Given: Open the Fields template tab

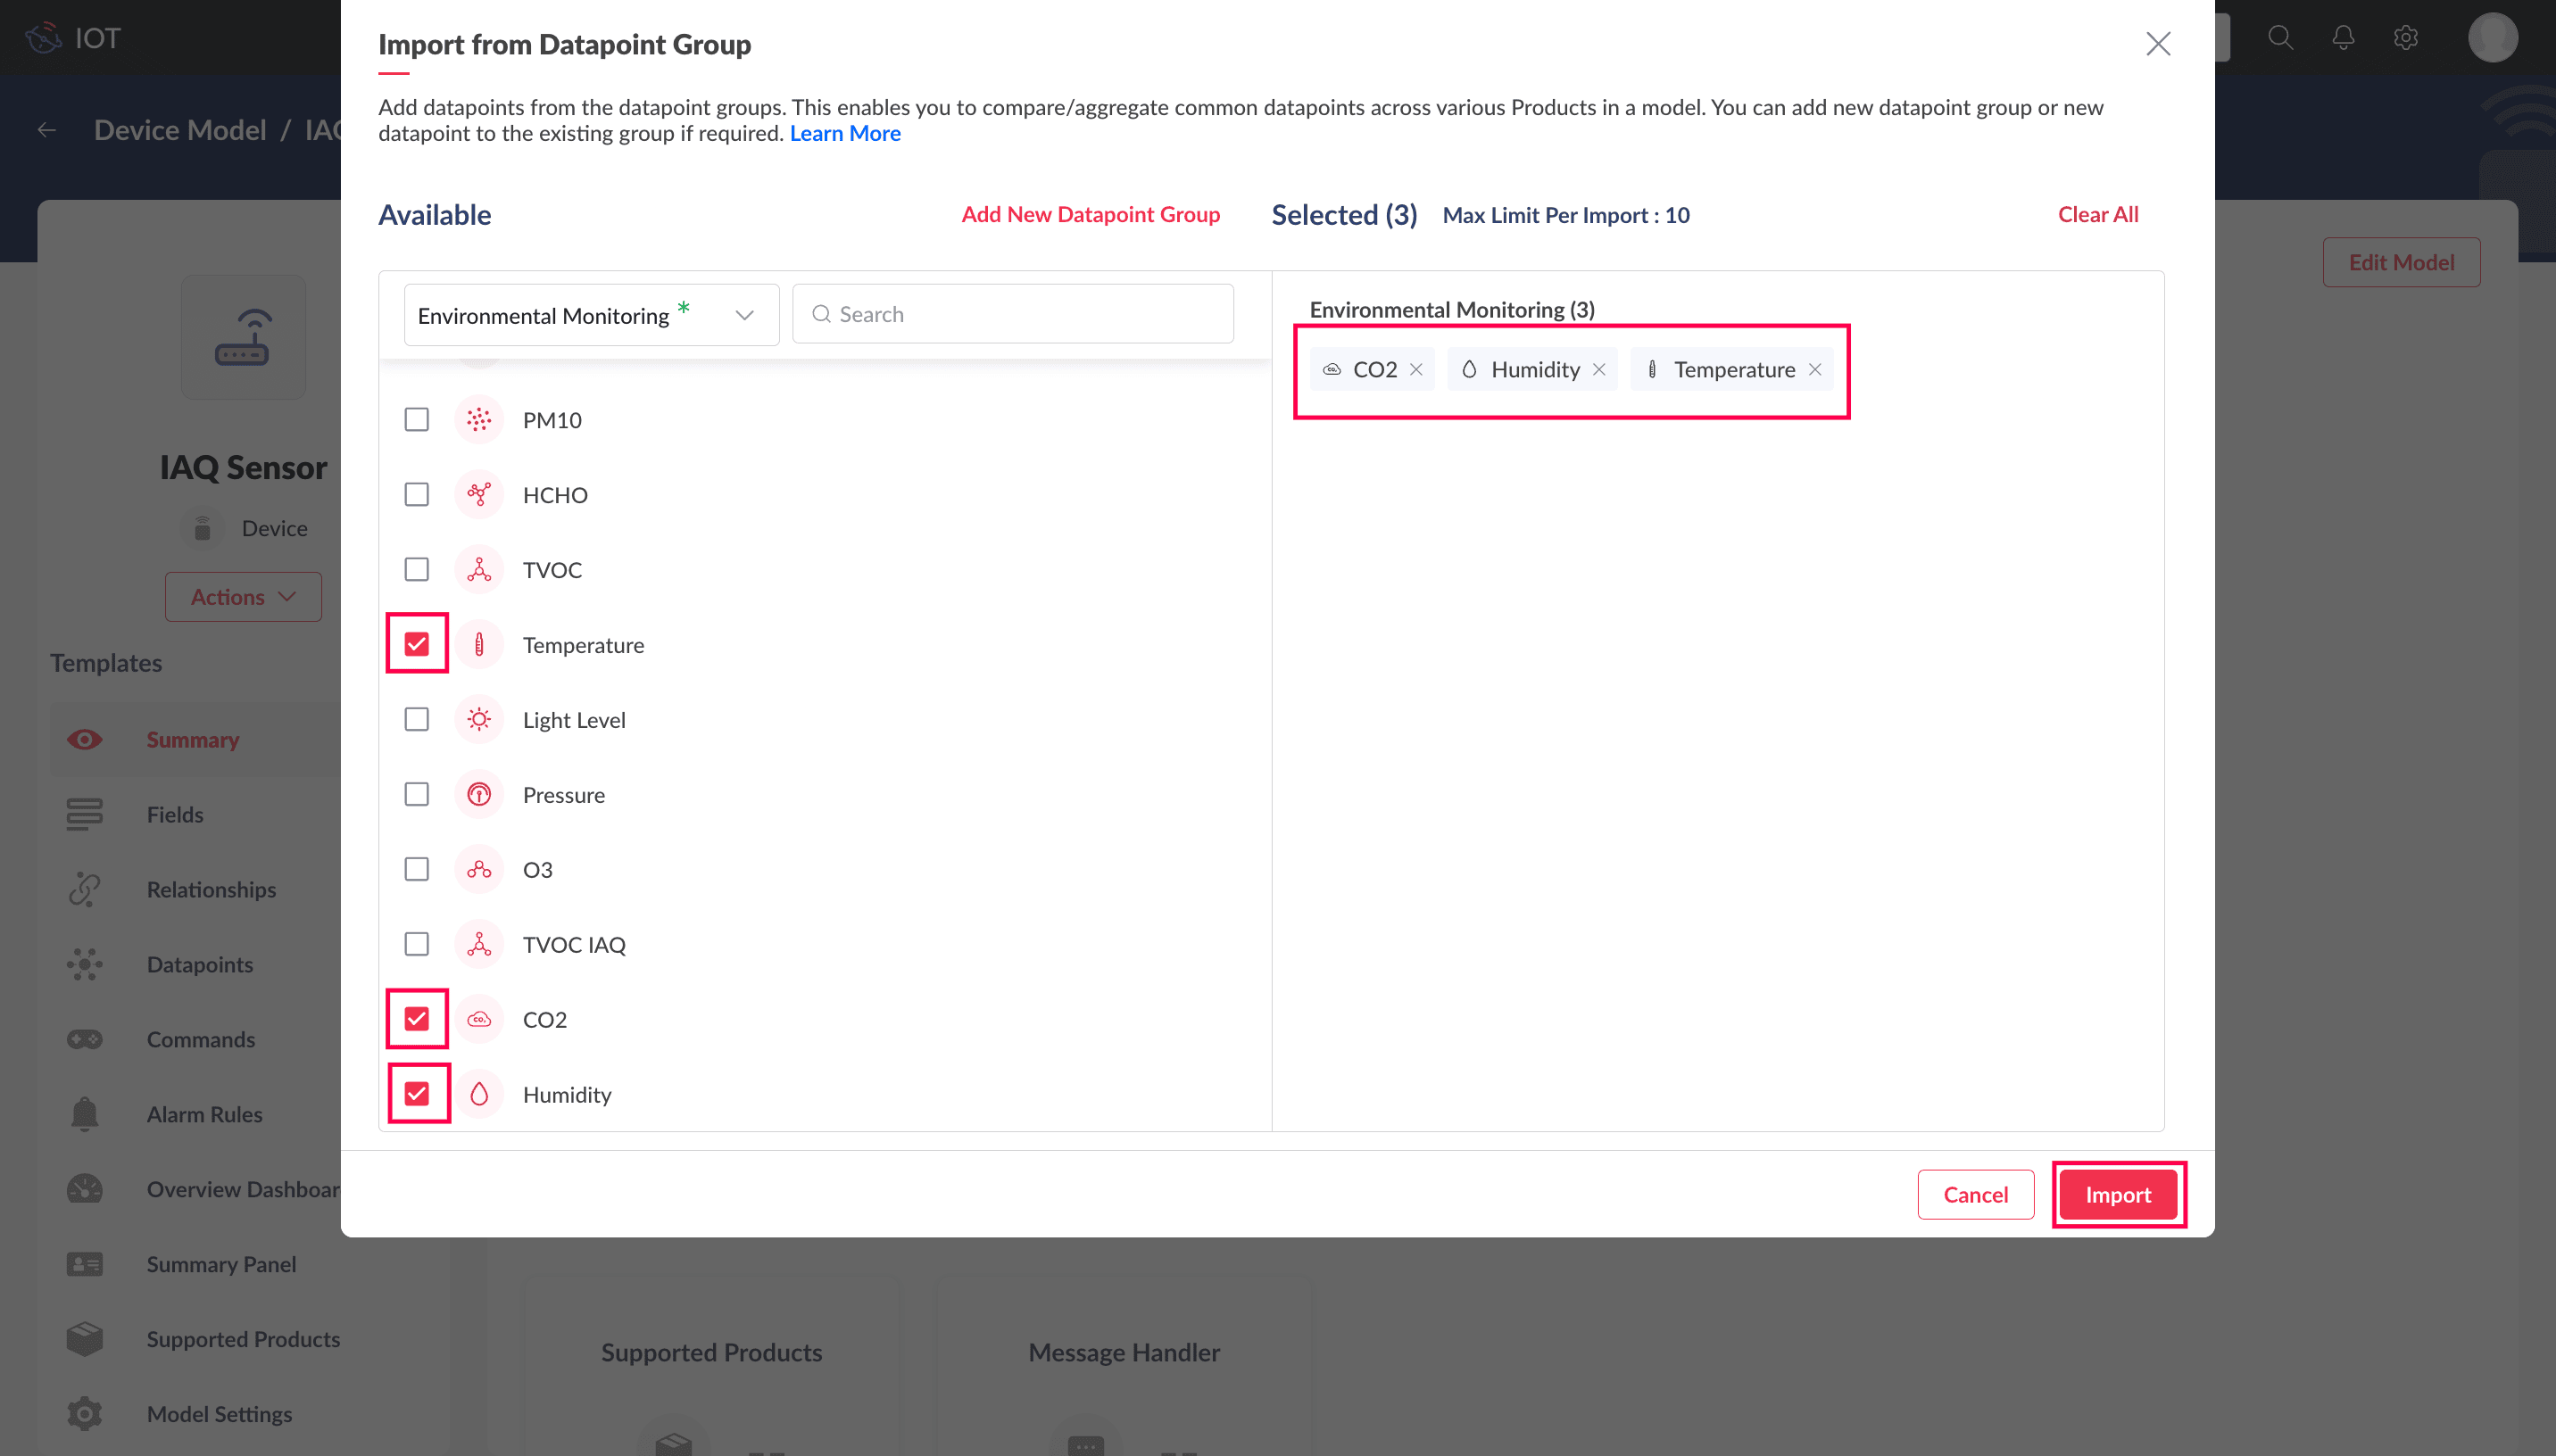Looking at the screenshot, I should pos(196,814).
